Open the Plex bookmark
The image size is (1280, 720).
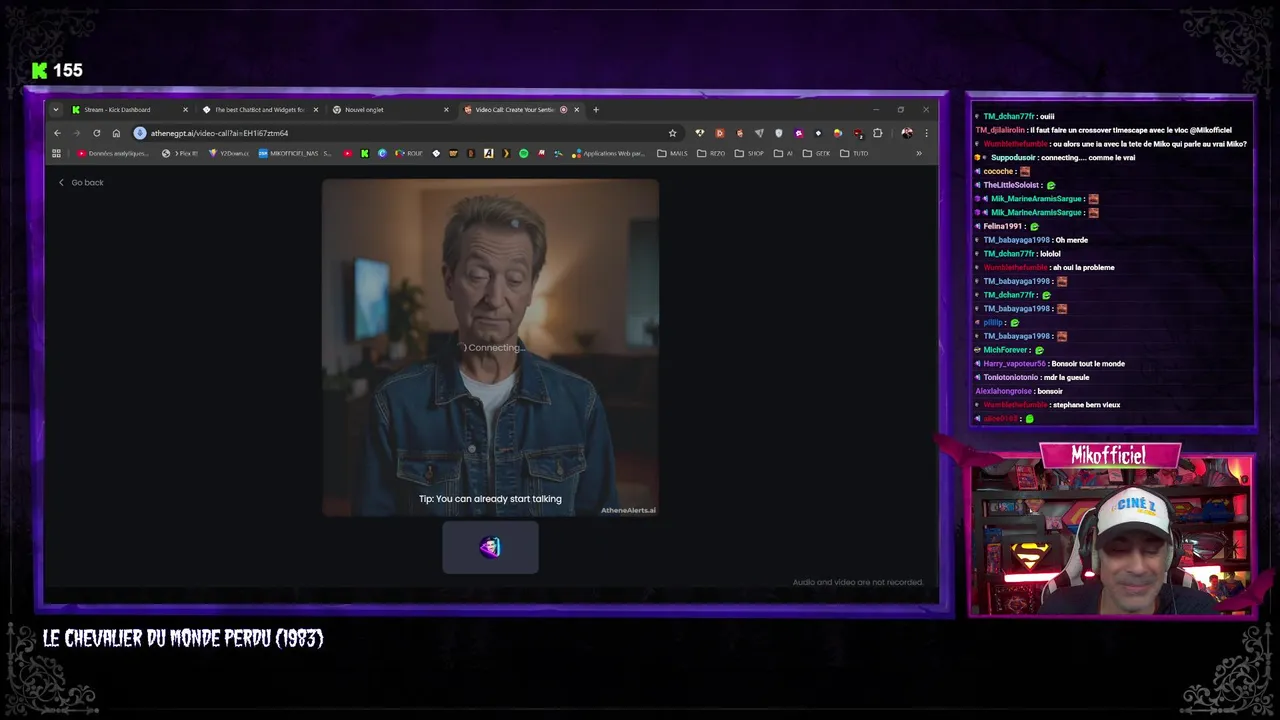point(180,153)
